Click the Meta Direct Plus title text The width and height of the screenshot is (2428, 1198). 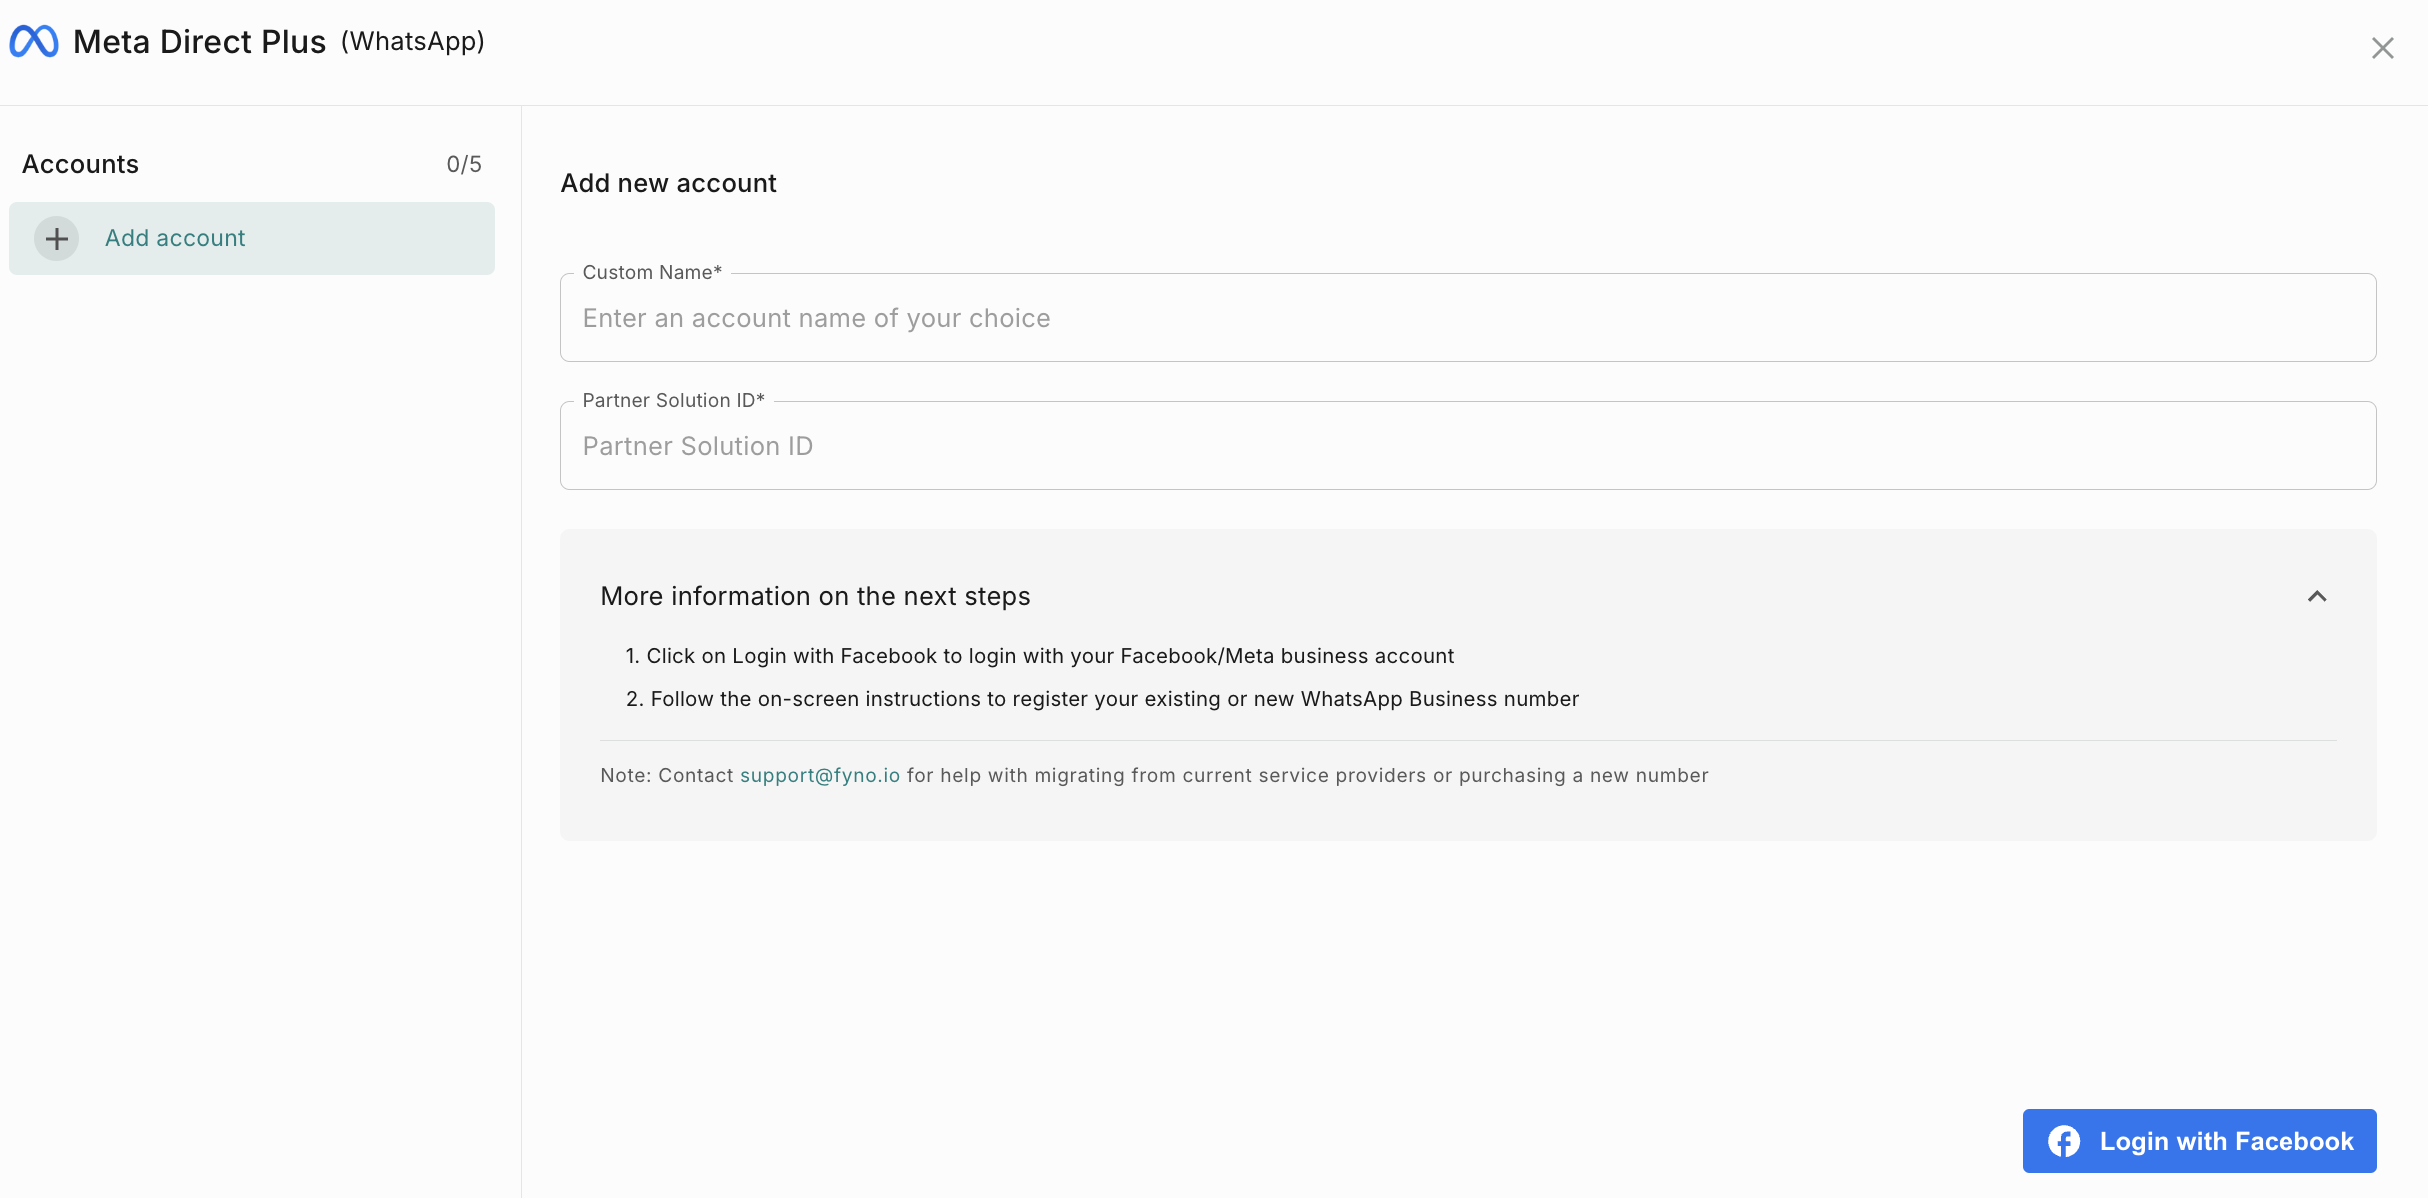coord(199,42)
